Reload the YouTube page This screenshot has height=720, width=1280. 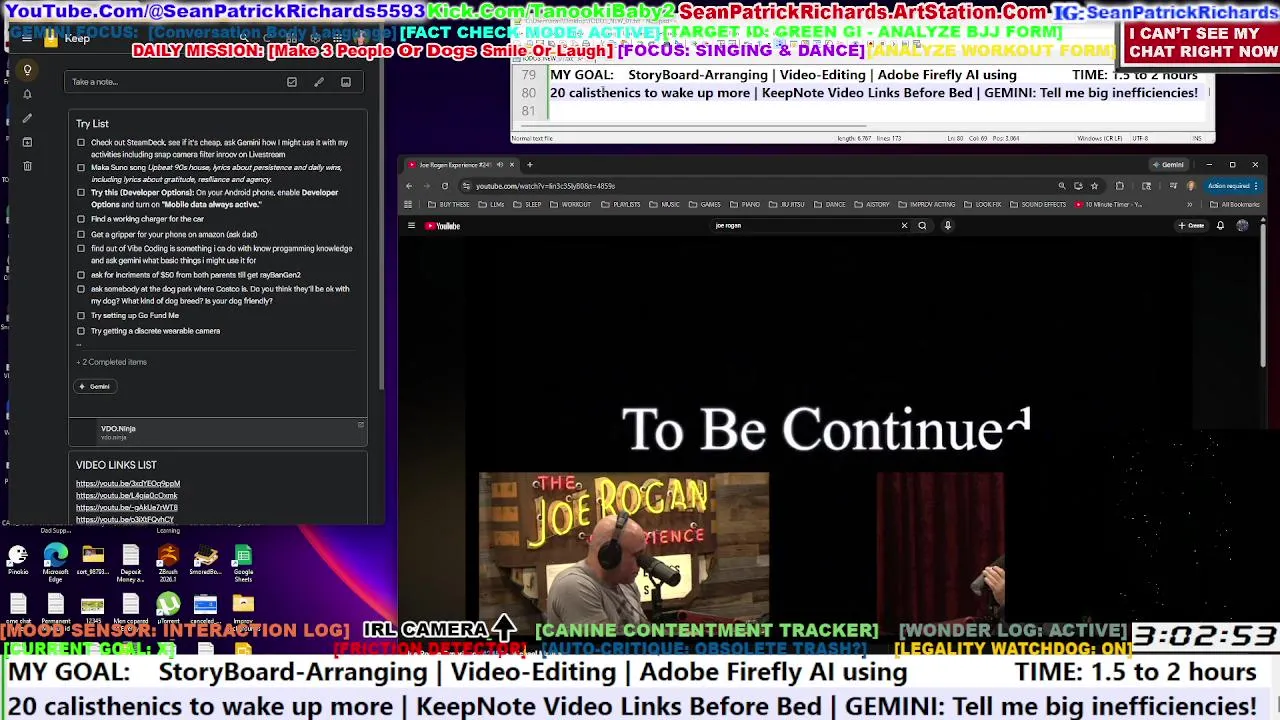point(445,186)
